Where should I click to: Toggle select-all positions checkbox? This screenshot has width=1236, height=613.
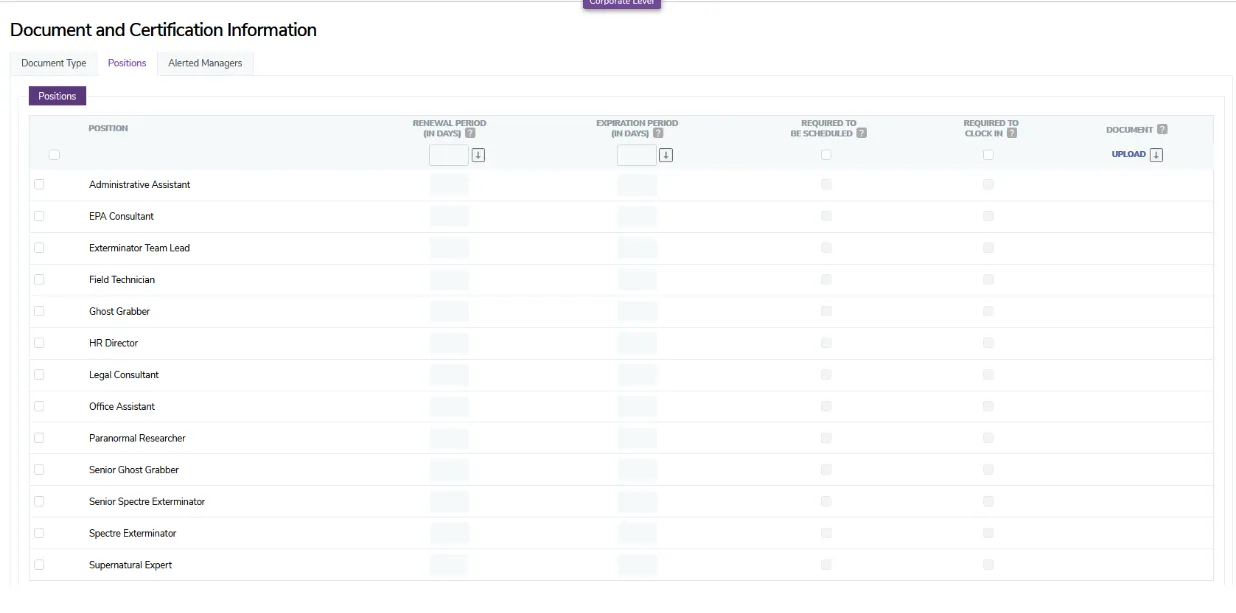(54, 155)
